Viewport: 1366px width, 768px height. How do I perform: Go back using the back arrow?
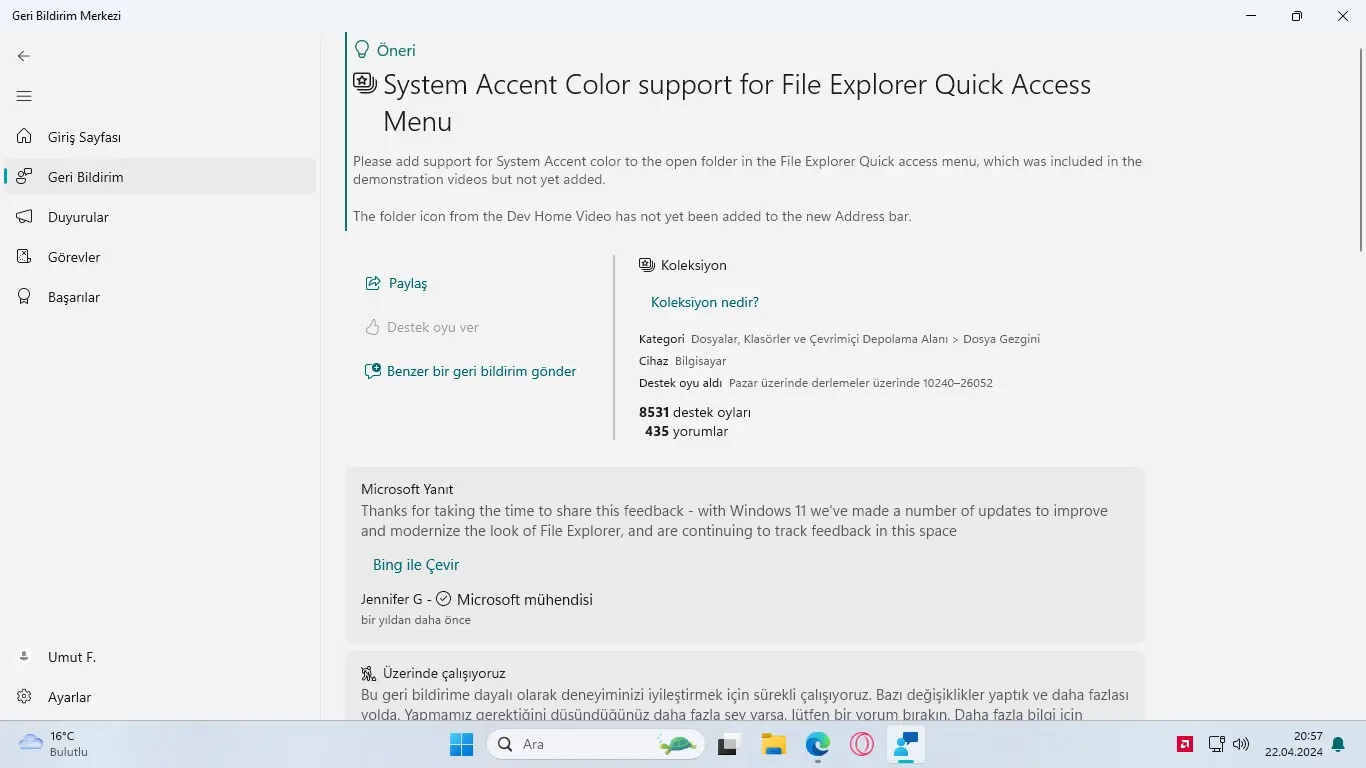[x=24, y=56]
